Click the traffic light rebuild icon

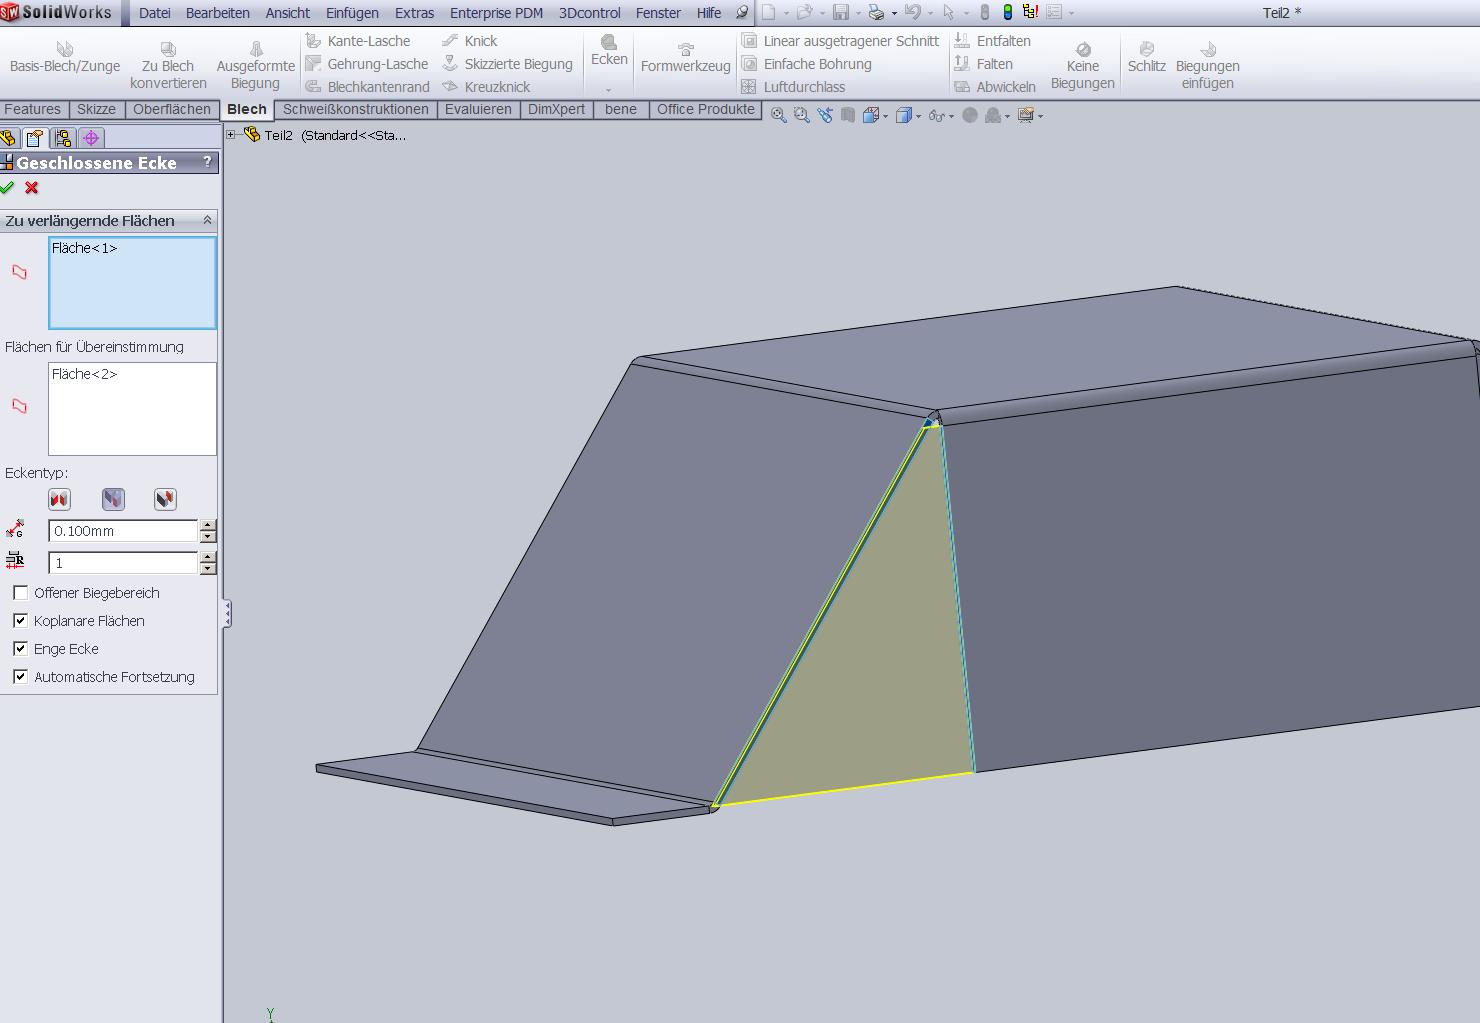(x=1007, y=13)
